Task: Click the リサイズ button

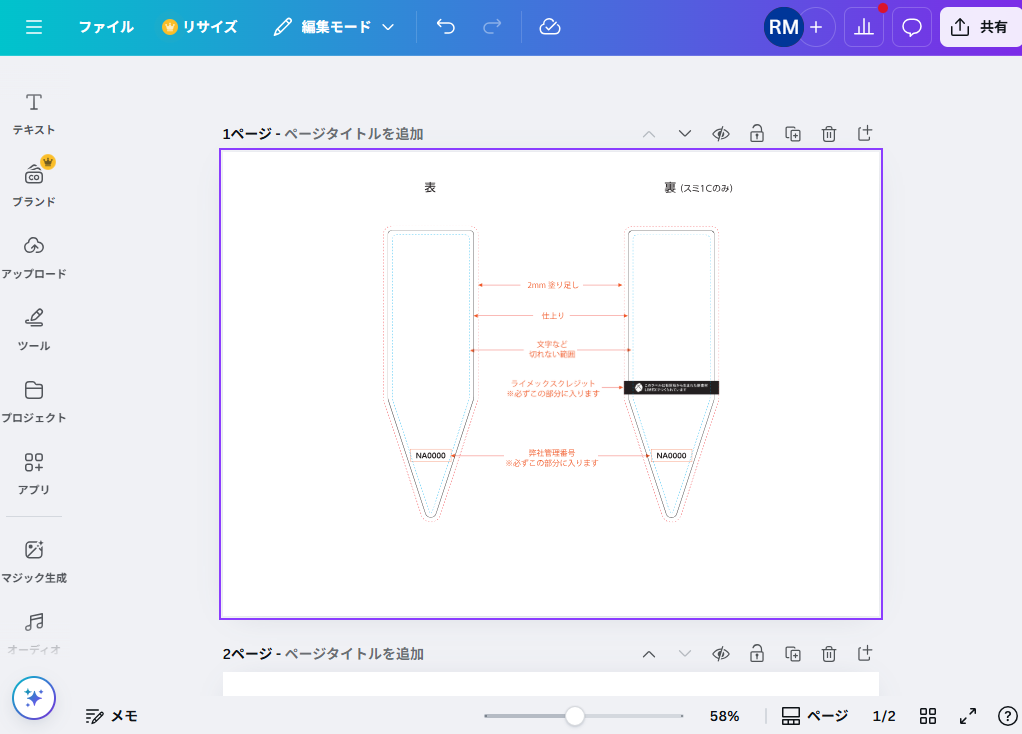Action: pyautogui.click(x=200, y=27)
